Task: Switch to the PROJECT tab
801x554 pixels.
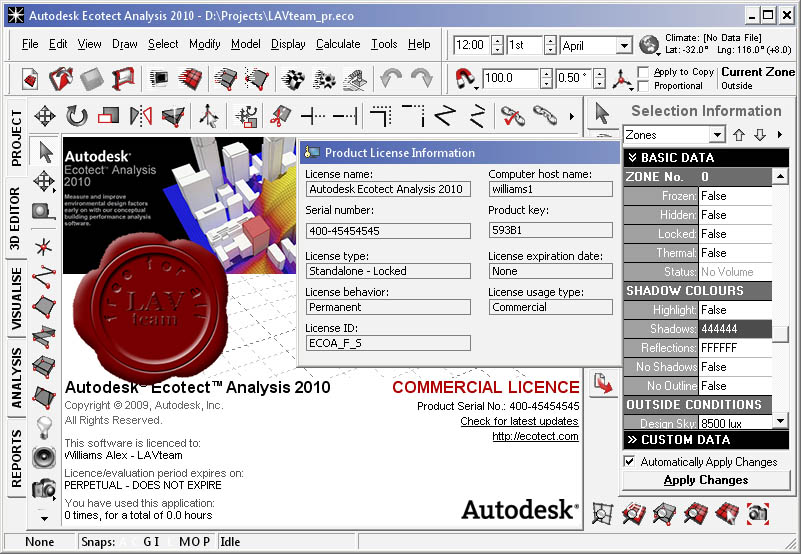Action: (17, 138)
